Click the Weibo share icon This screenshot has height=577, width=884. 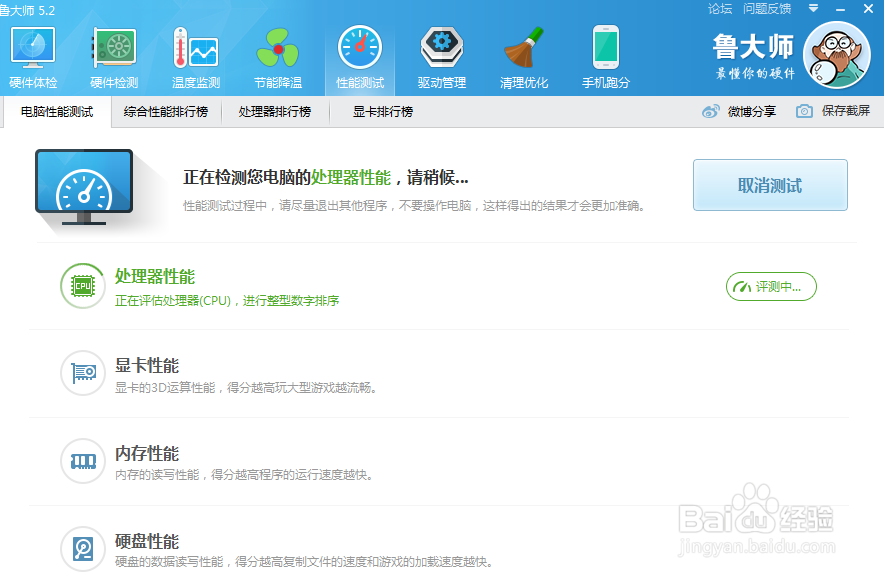pos(710,111)
